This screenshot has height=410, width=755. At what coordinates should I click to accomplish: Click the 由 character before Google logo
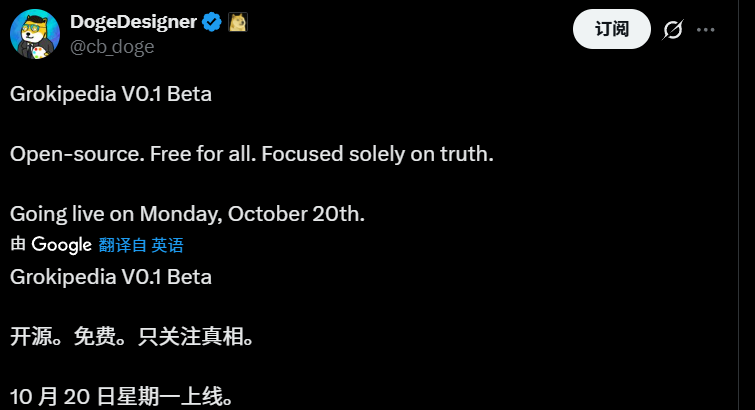(x=18, y=244)
